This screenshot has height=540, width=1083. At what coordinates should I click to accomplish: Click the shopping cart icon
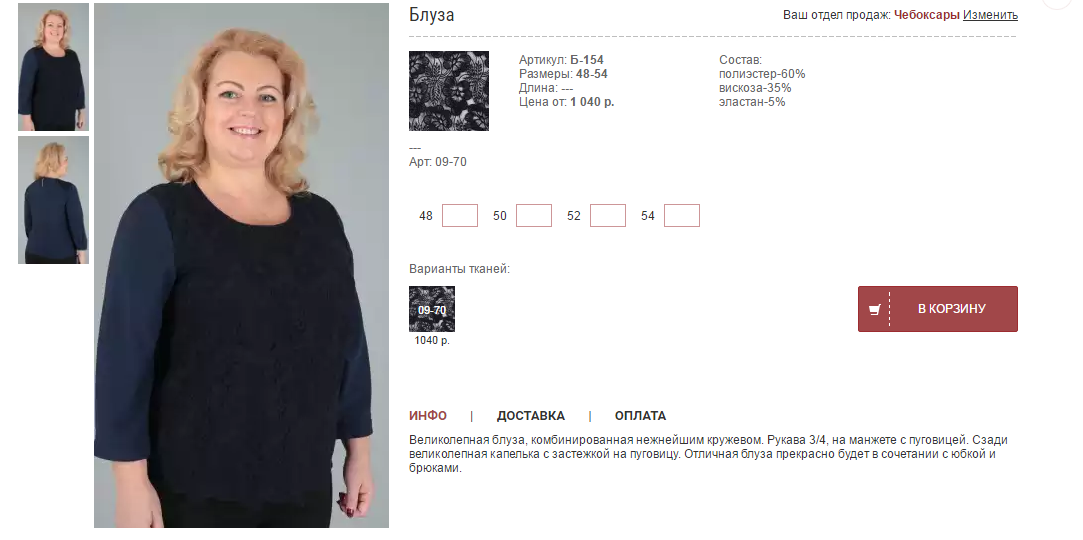pyautogui.click(x=874, y=310)
